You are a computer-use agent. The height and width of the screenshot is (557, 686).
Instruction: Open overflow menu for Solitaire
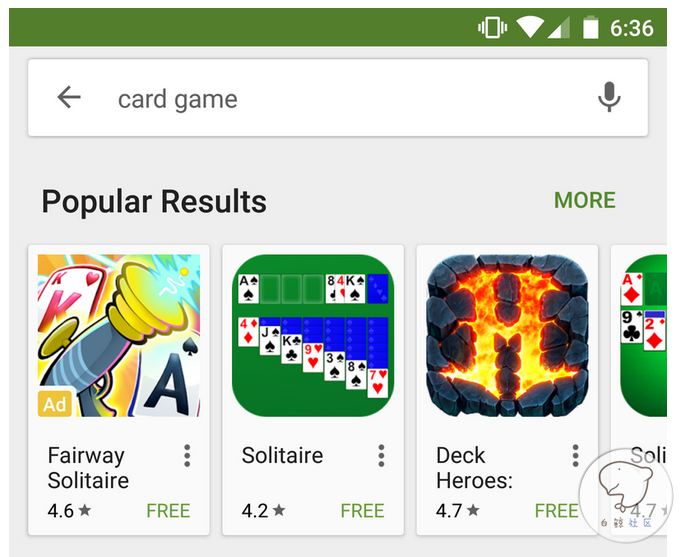tap(382, 456)
